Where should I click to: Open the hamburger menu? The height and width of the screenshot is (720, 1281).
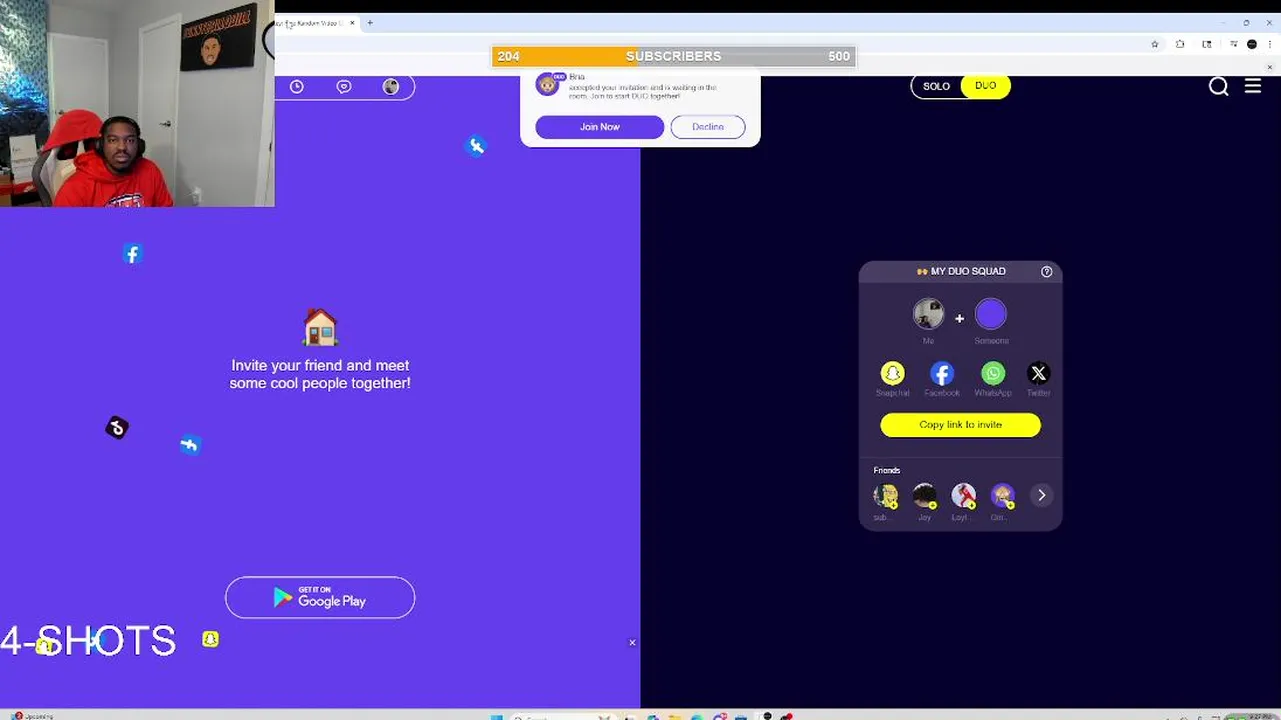point(1252,86)
